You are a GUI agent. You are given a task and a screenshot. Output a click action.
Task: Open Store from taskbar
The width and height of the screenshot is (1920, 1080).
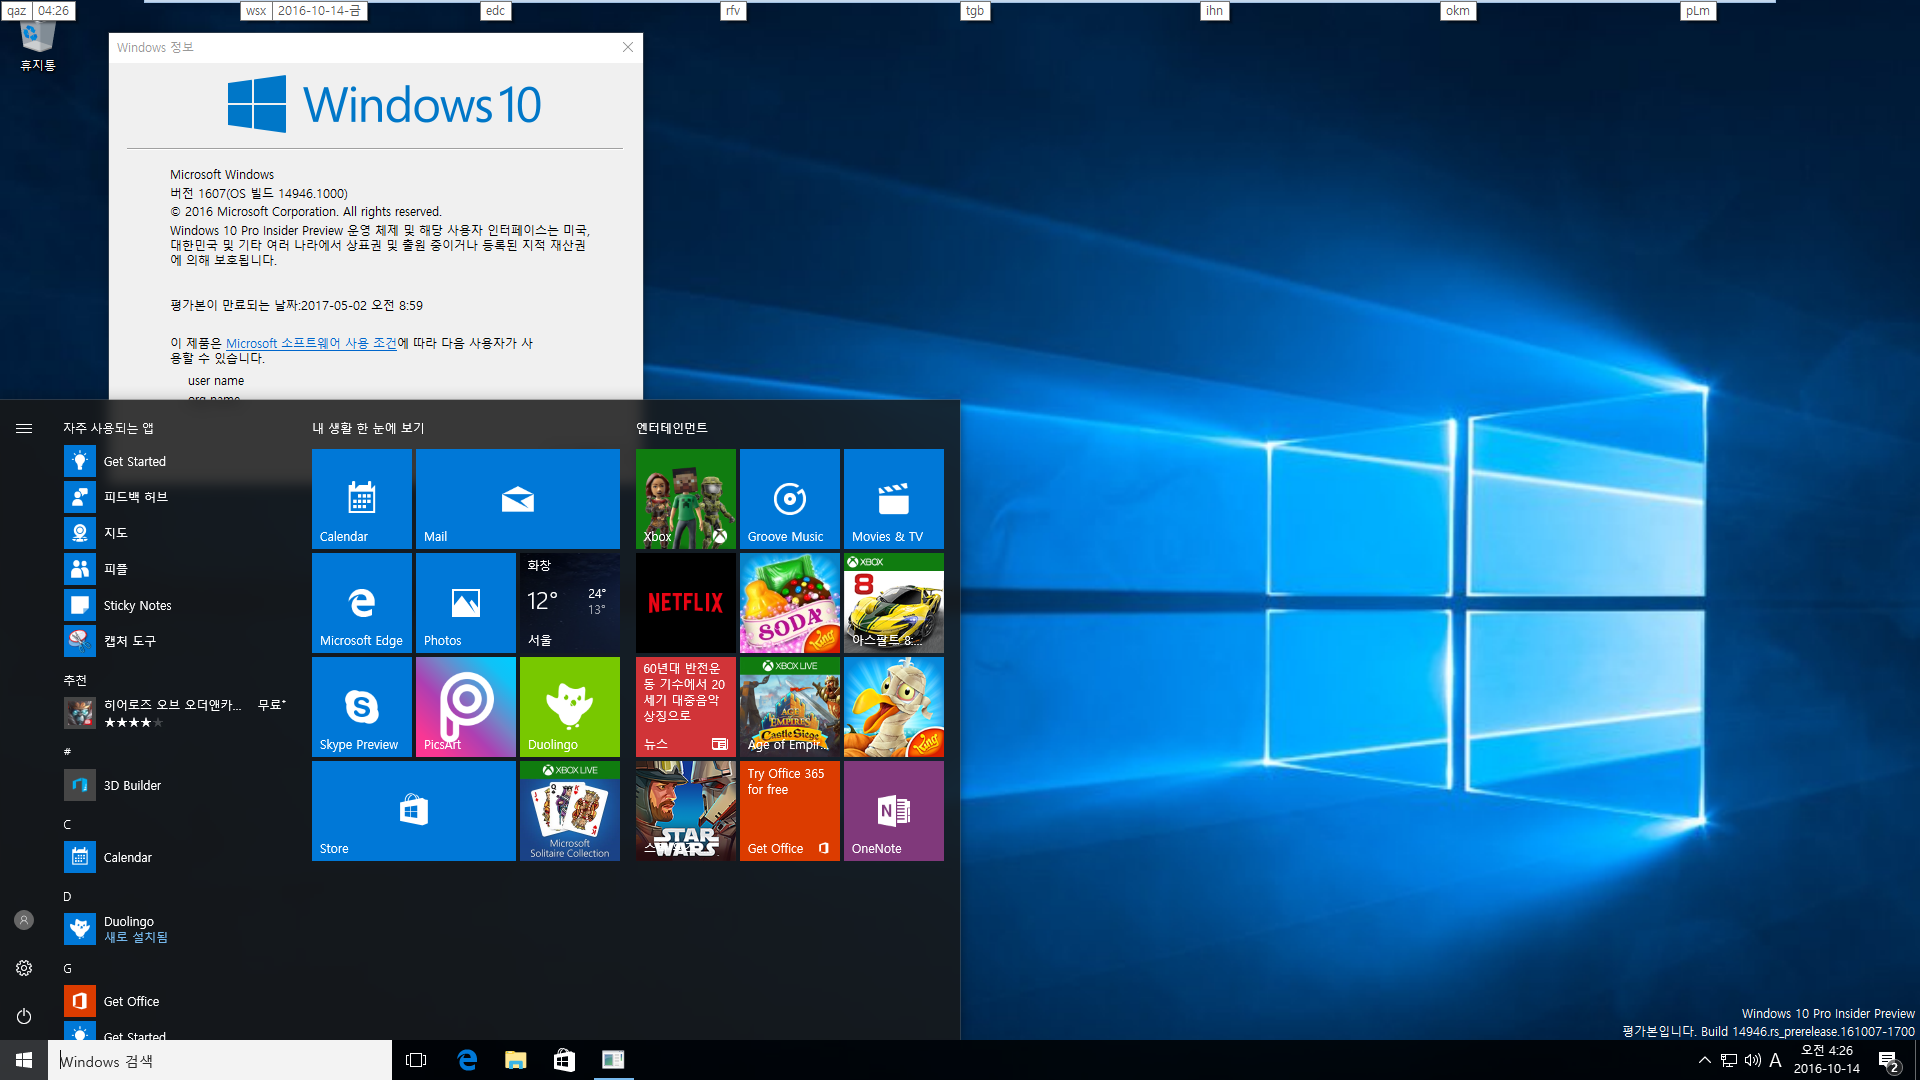click(564, 1060)
